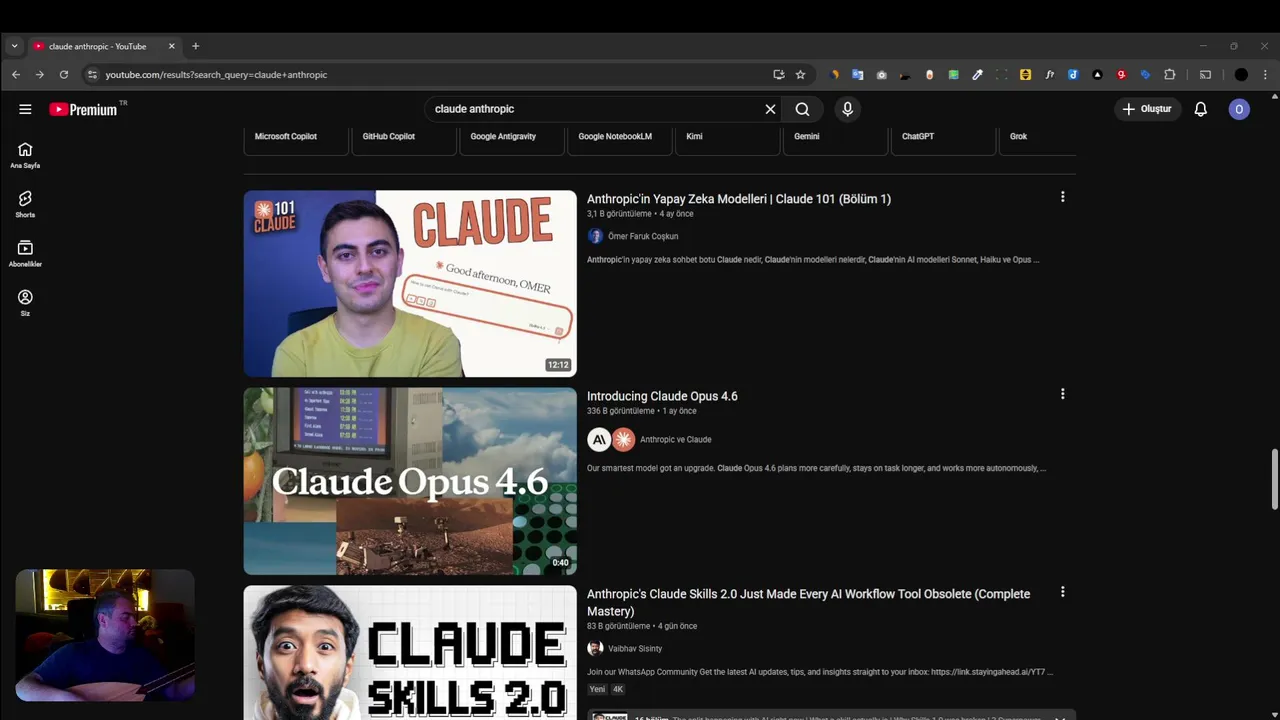Go to Ana Sayfa in the sidebar
The height and width of the screenshot is (720, 1280).
coord(25,155)
